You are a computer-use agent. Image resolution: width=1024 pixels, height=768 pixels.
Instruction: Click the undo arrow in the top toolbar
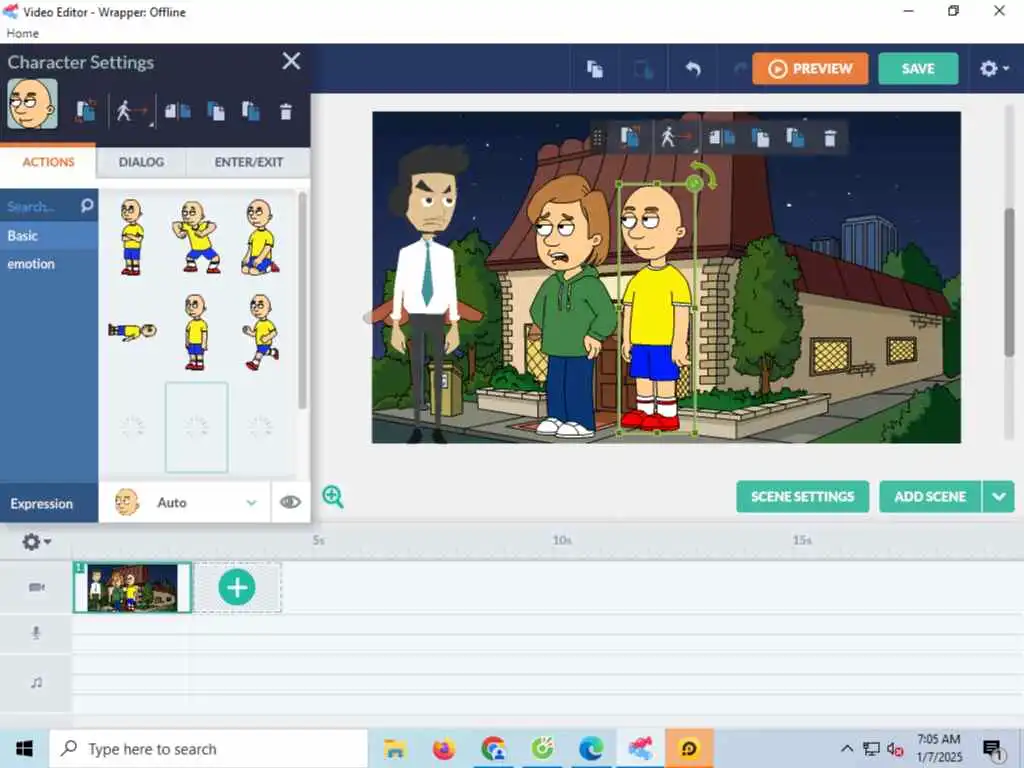[x=693, y=69]
